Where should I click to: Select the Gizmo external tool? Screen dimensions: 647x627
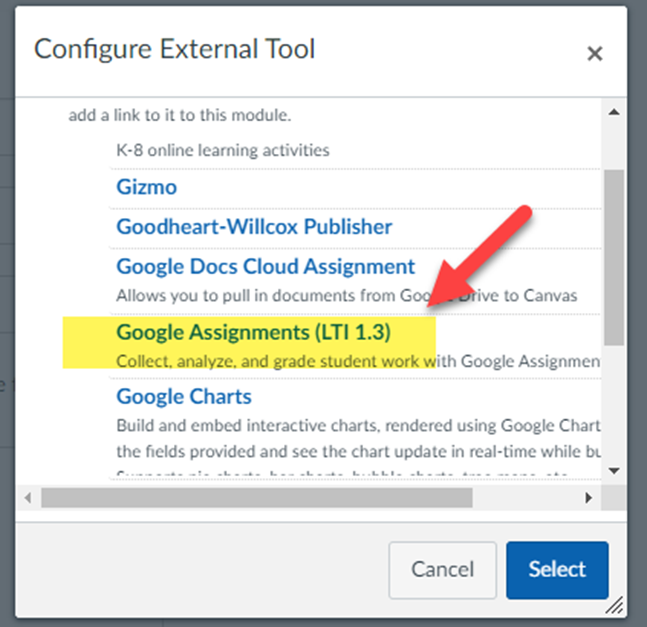tap(146, 187)
